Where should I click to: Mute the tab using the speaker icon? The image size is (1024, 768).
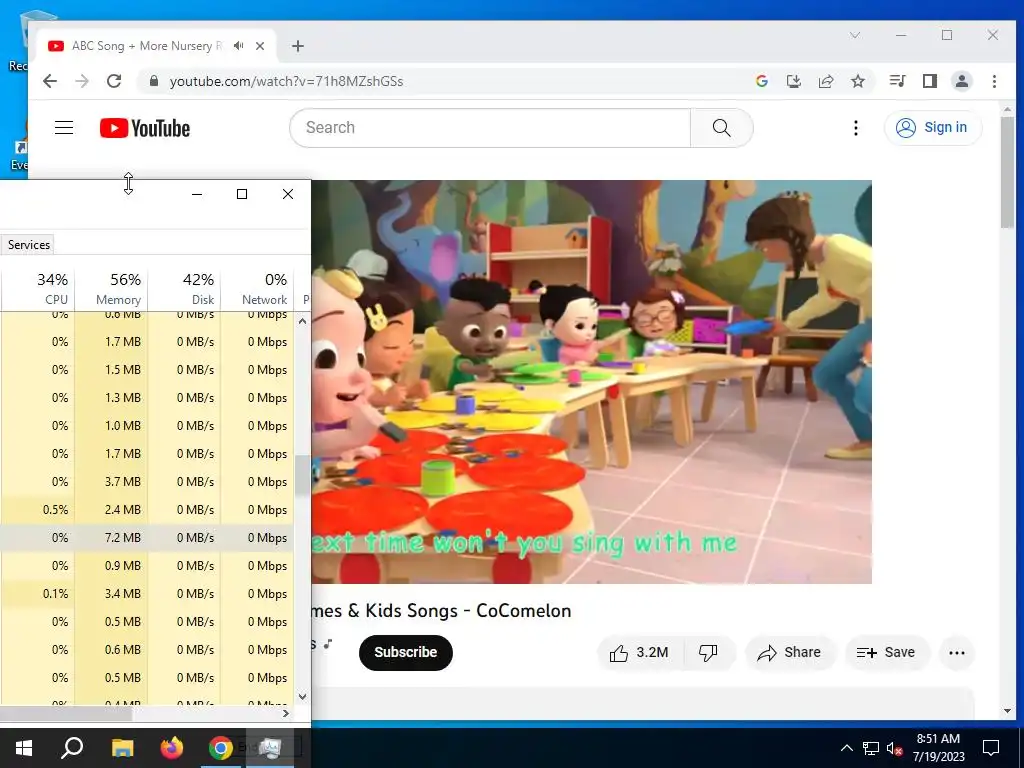[x=239, y=46]
